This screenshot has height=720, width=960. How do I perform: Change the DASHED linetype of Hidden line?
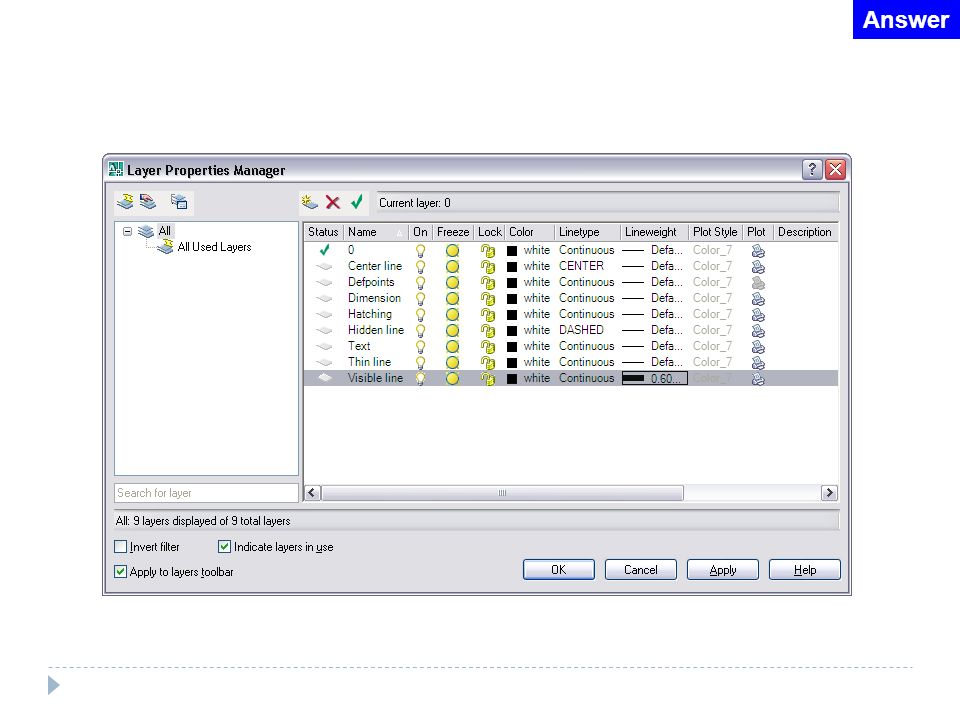[x=582, y=329]
